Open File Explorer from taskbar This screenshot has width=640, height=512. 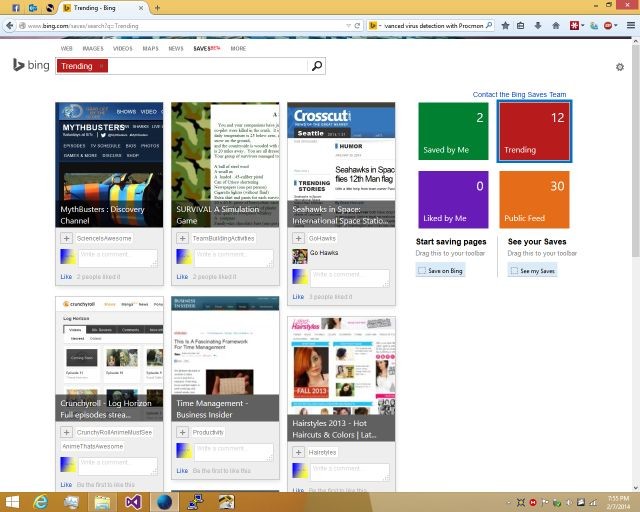click(x=102, y=502)
